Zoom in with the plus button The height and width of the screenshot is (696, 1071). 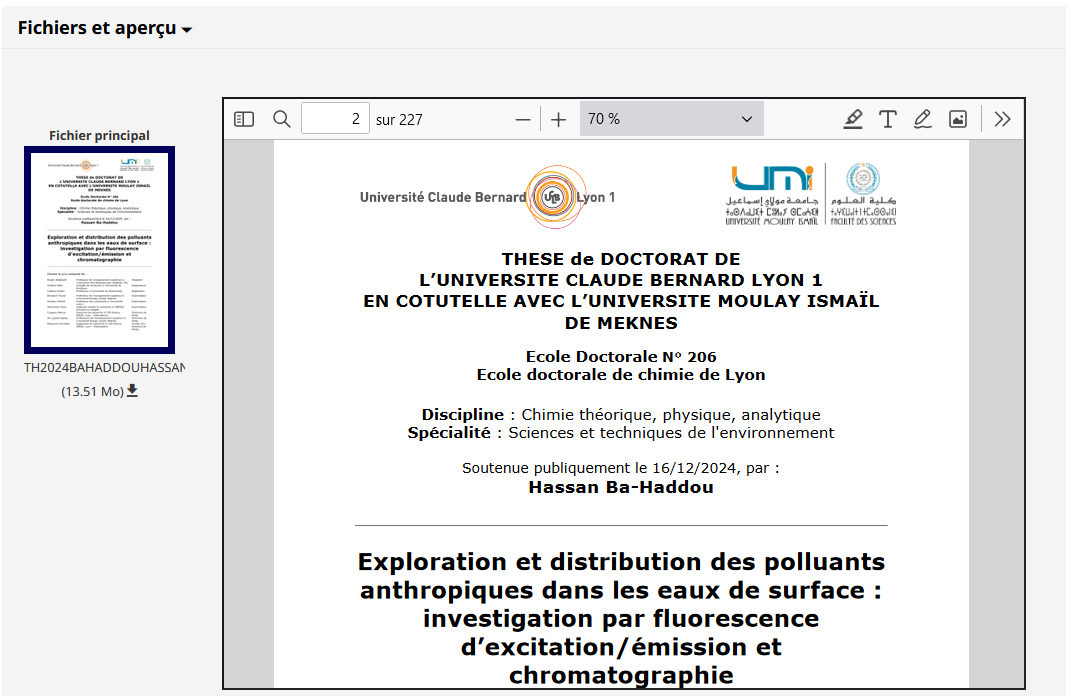(x=558, y=120)
